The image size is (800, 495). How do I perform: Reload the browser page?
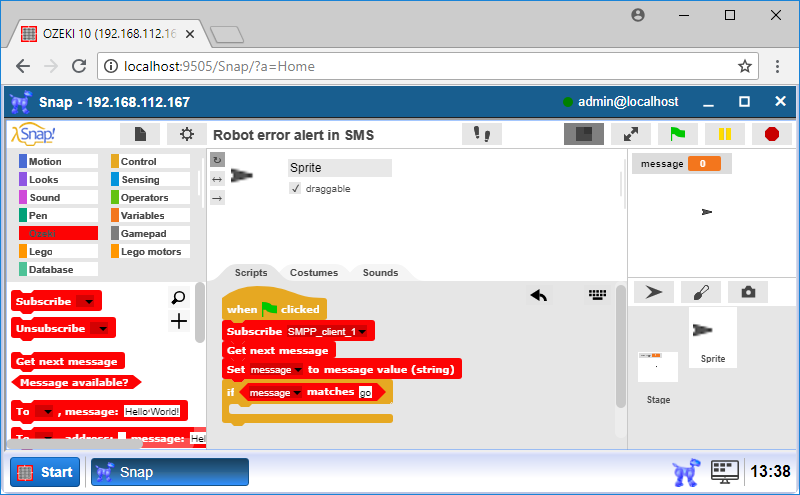[79, 66]
